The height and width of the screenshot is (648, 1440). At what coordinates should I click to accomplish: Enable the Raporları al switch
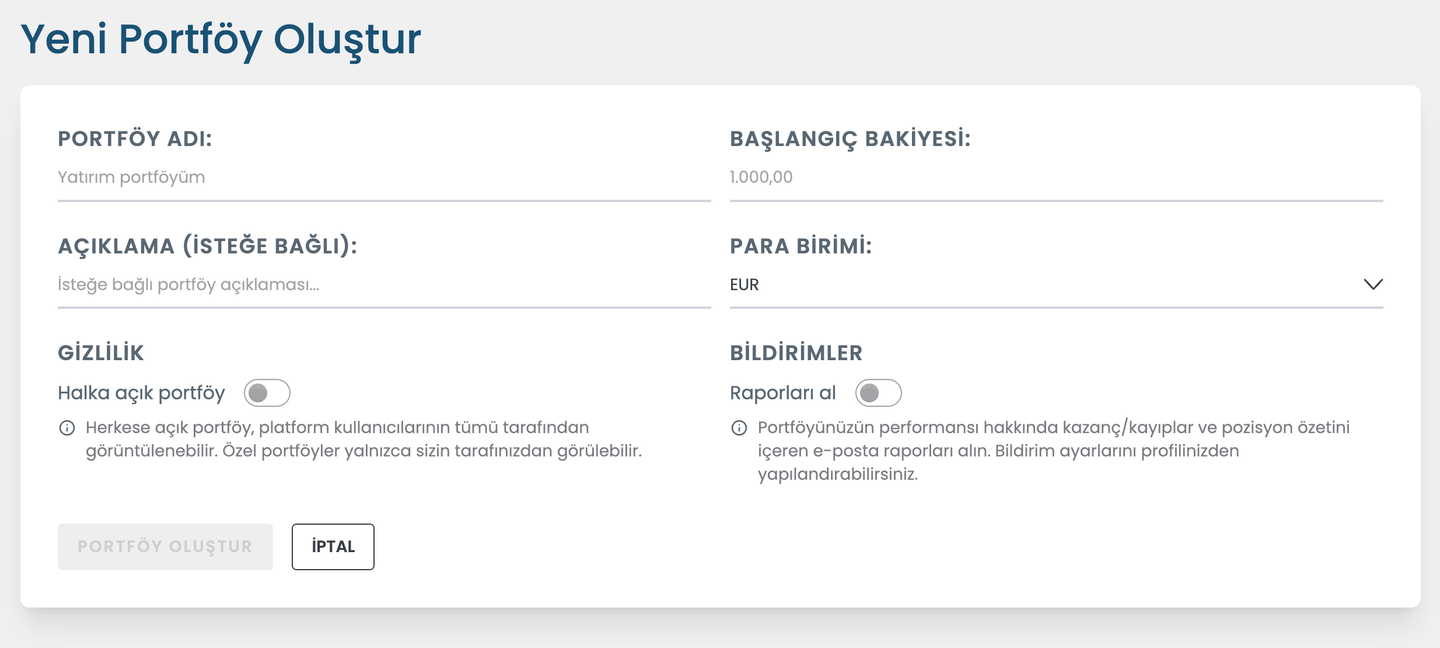tap(878, 393)
